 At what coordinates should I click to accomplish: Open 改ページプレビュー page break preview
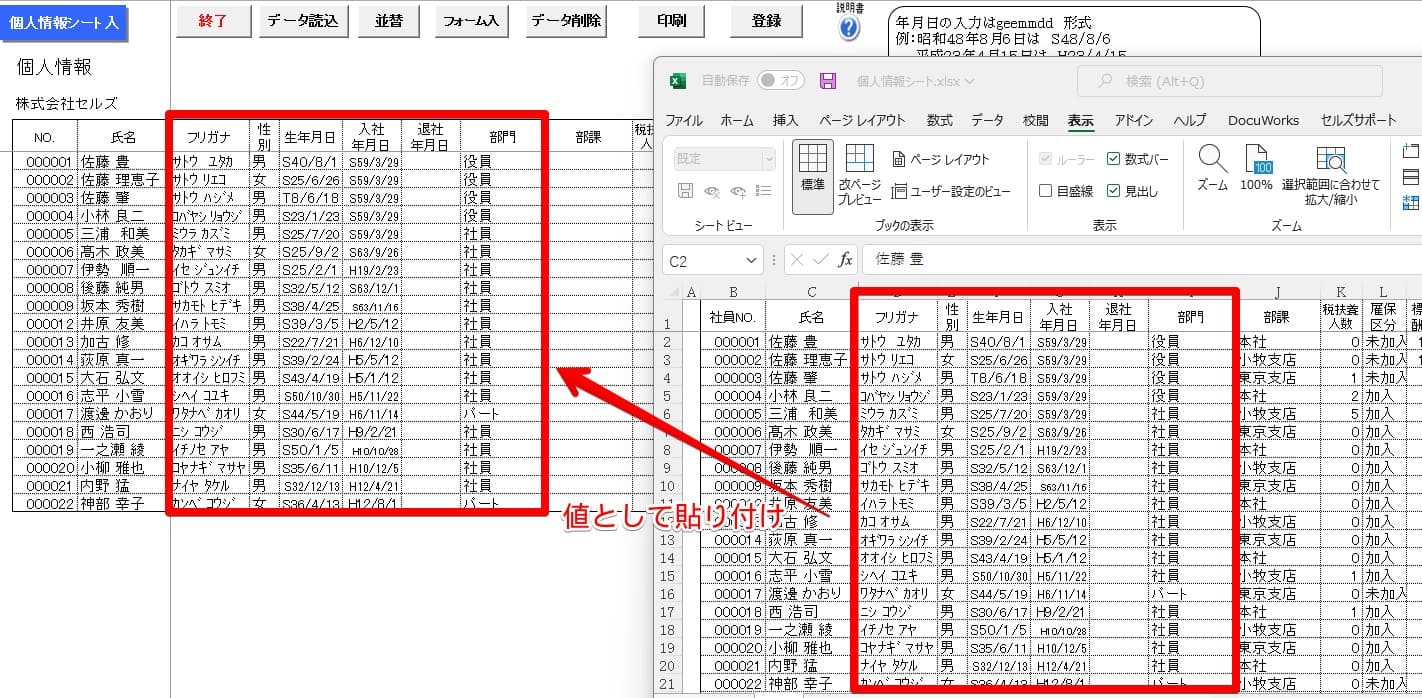[860, 176]
